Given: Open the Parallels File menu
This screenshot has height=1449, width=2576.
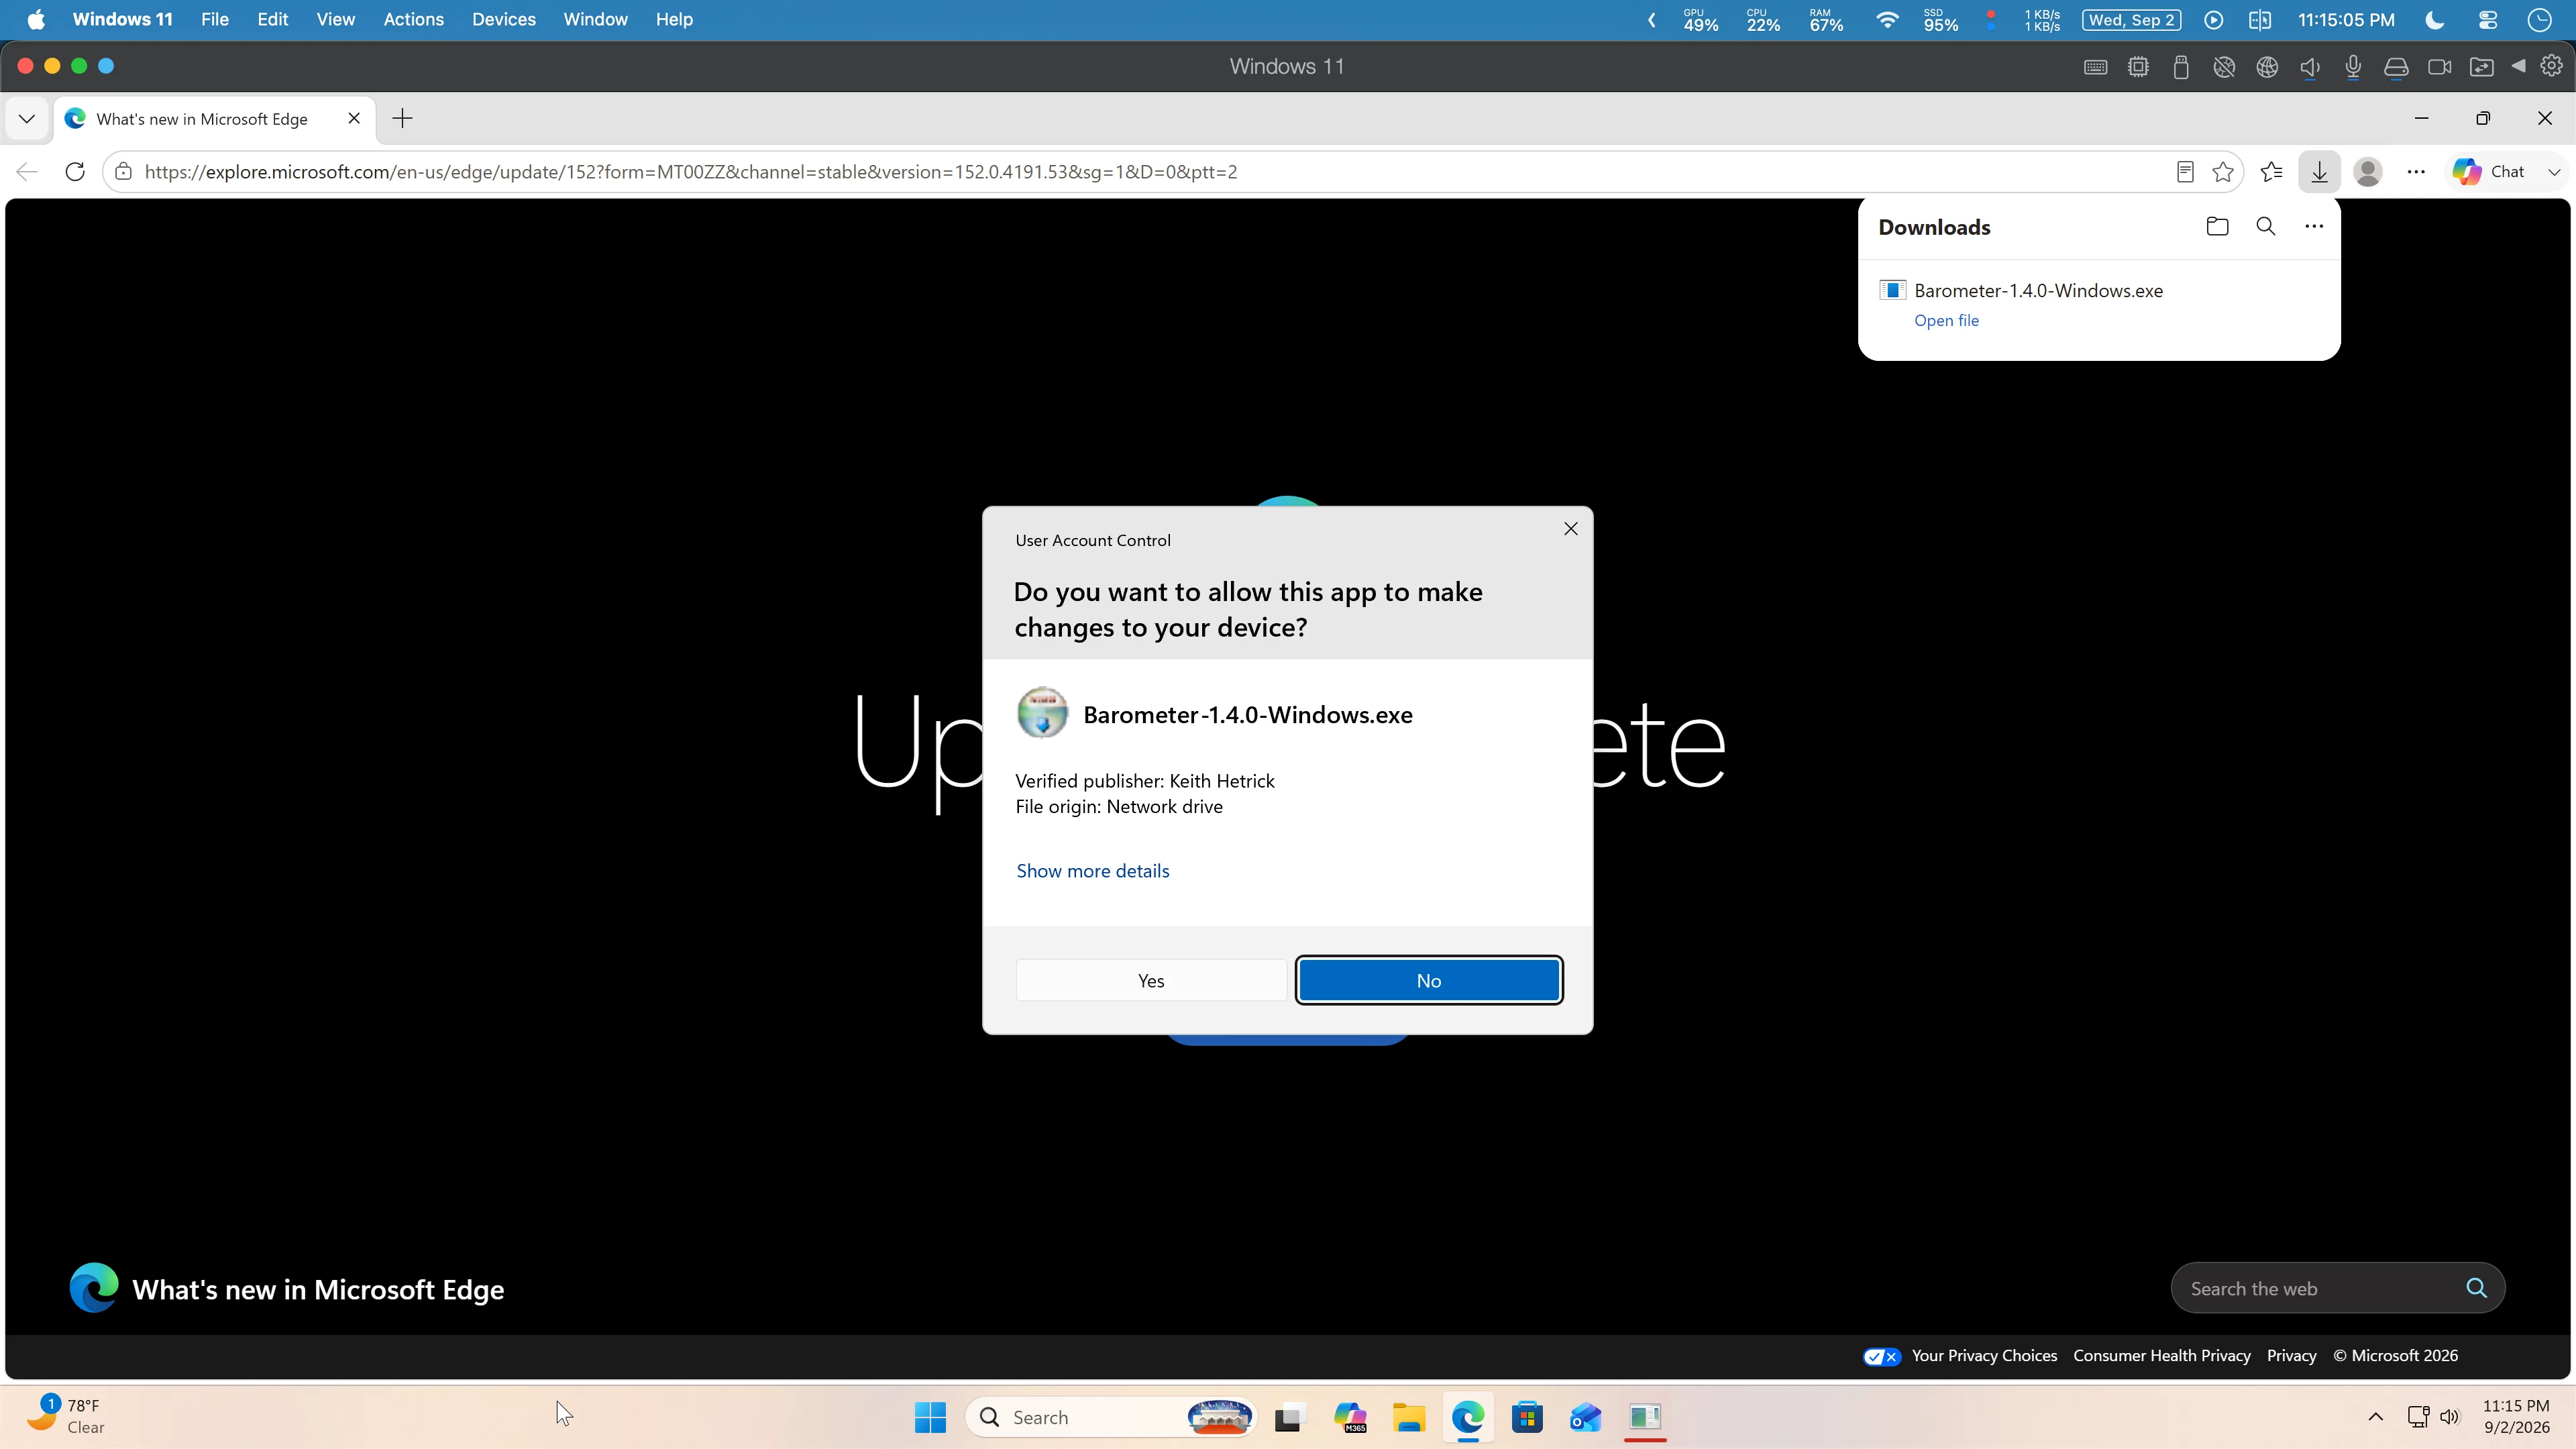Looking at the screenshot, I should [x=214, y=19].
